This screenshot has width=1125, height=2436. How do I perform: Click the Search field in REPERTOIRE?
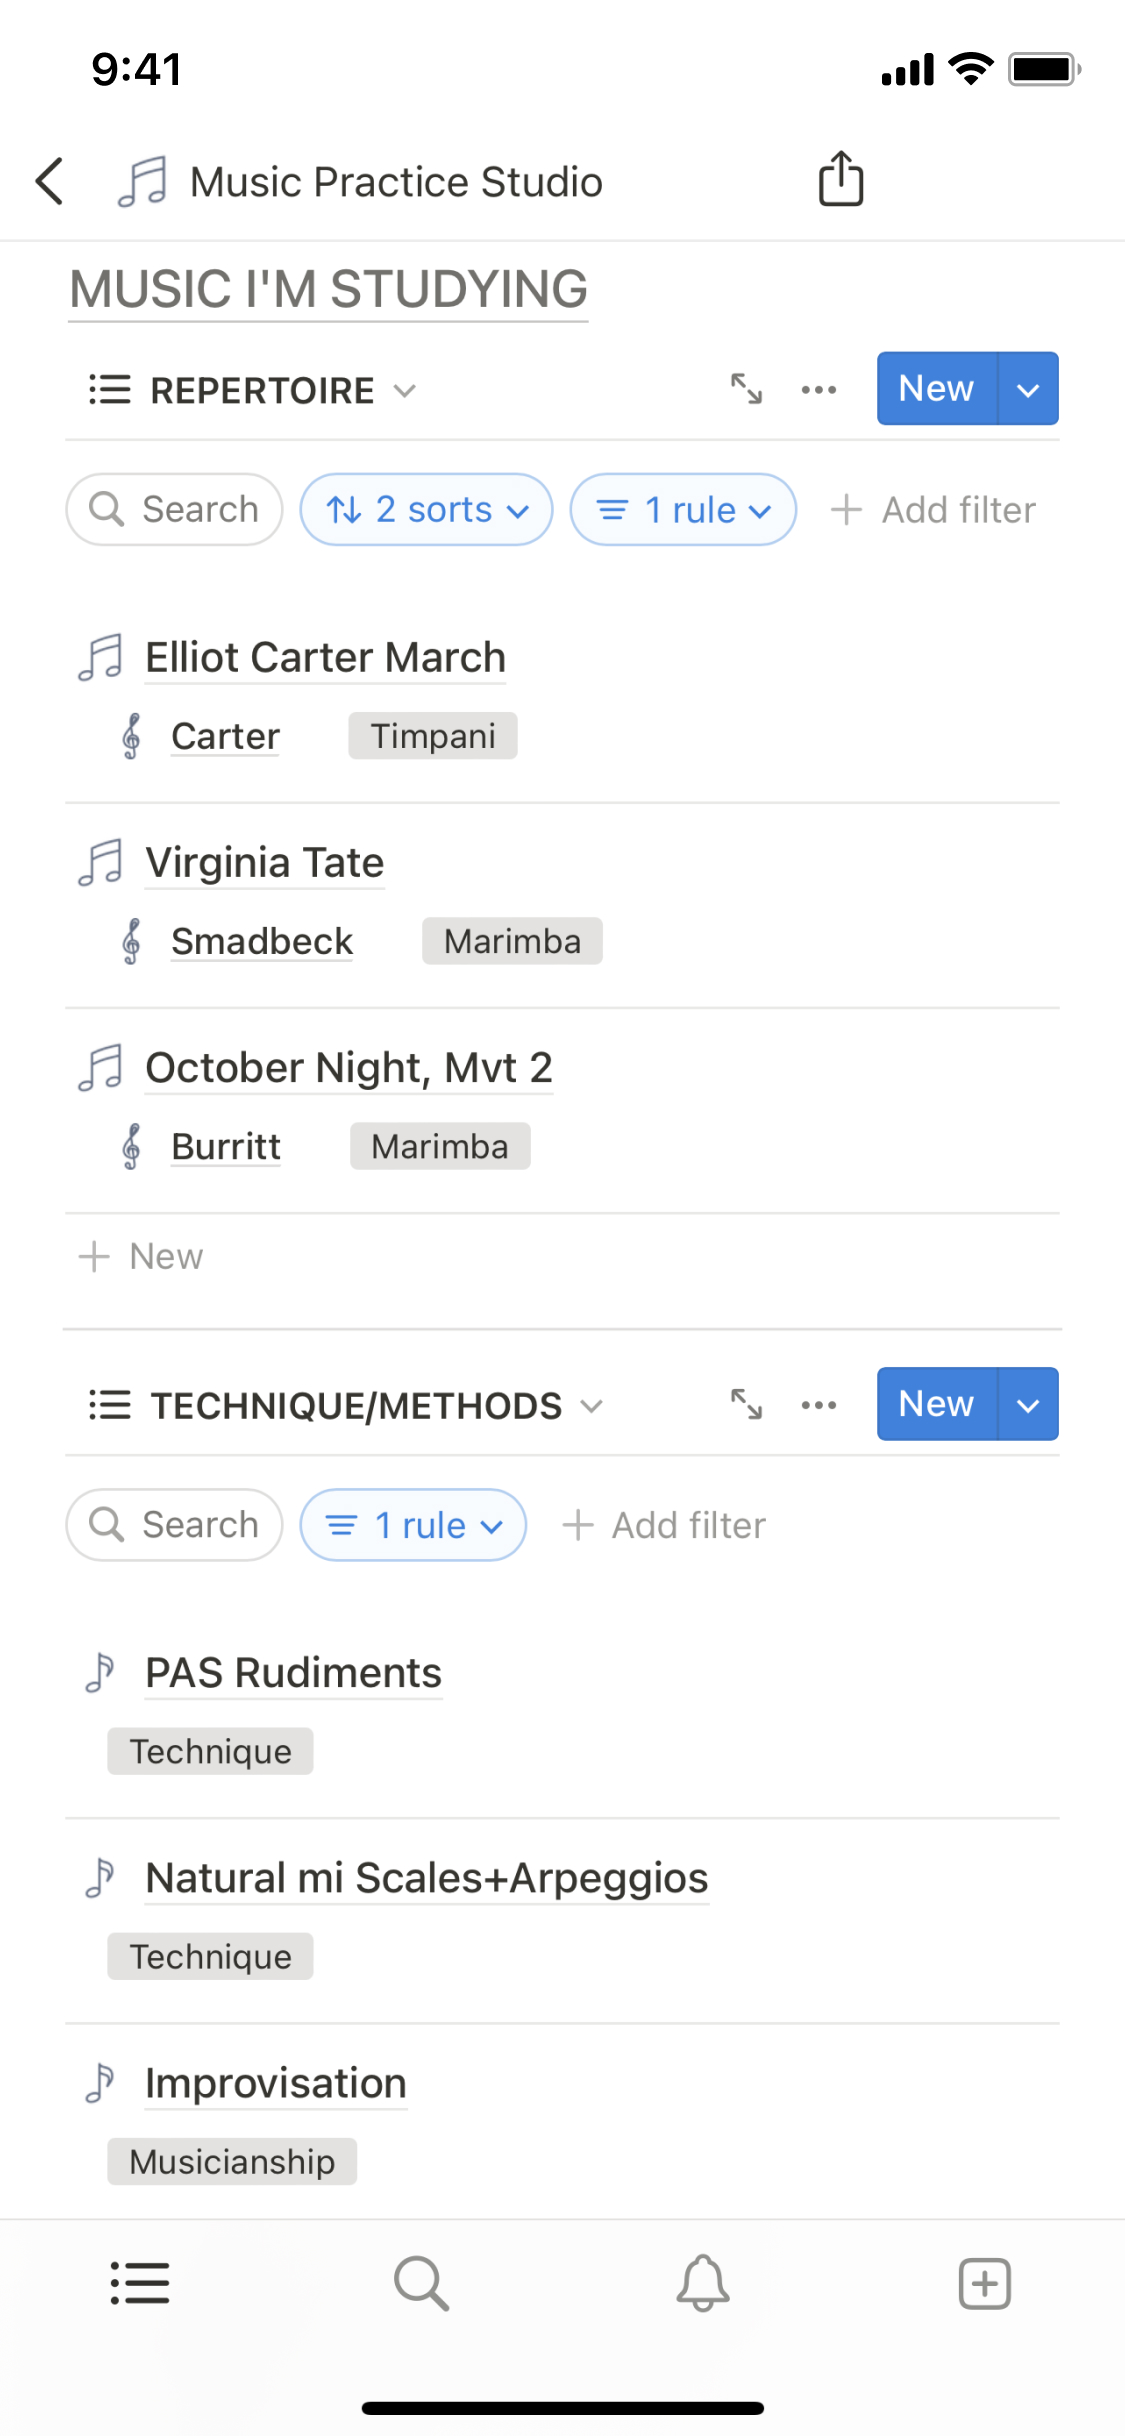coord(175,510)
